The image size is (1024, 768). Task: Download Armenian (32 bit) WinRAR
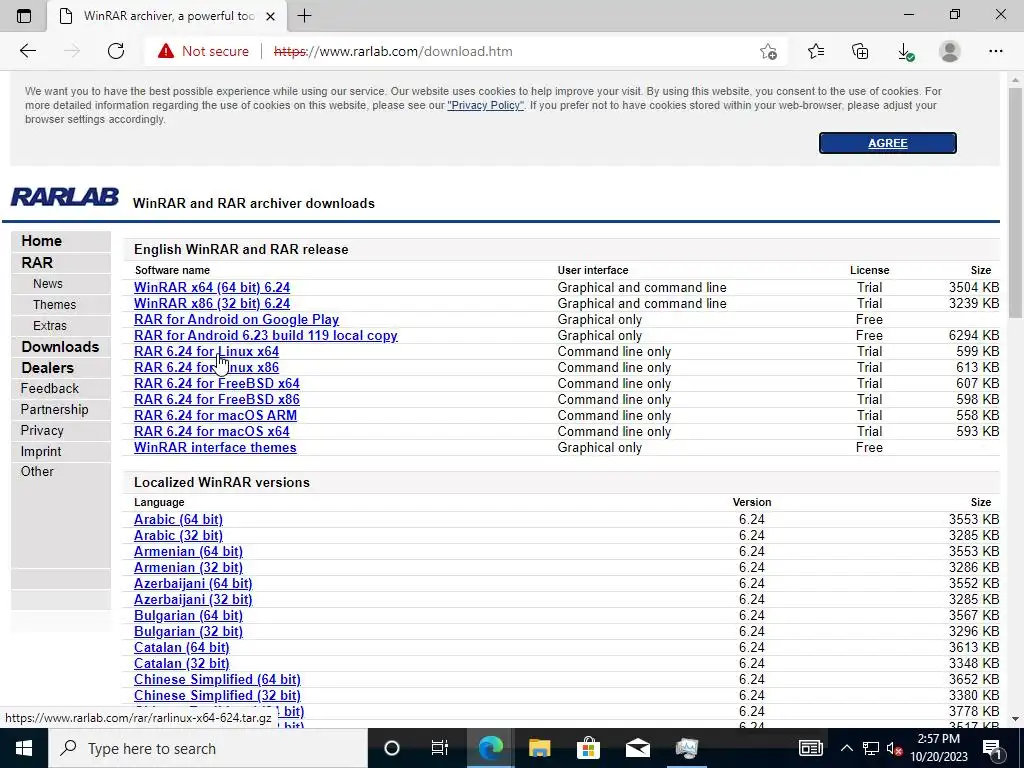click(x=188, y=568)
